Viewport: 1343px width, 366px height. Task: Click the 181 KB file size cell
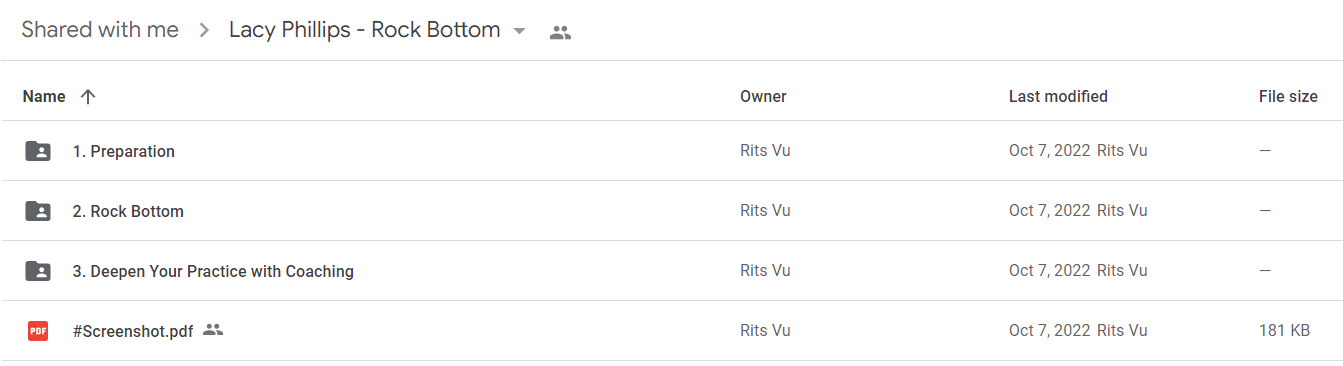pyautogui.click(x=1284, y=330)
